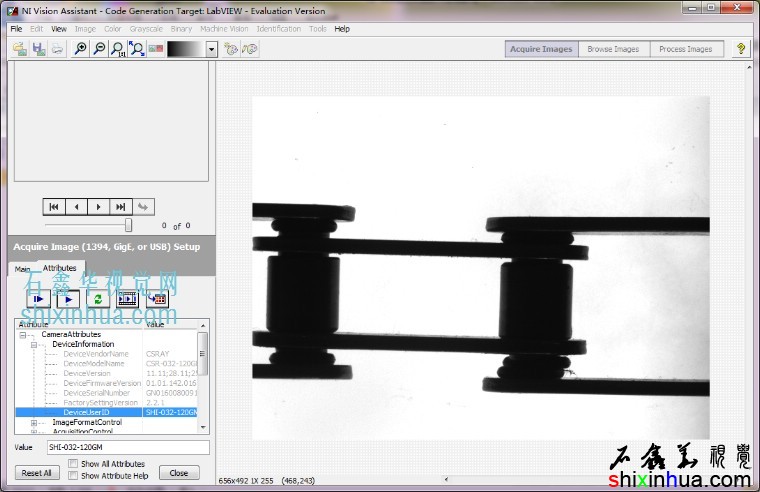760x492 pixels.
Task: Click the Store Acquired Image in Browser icon
Action: [x=158, y=300]
